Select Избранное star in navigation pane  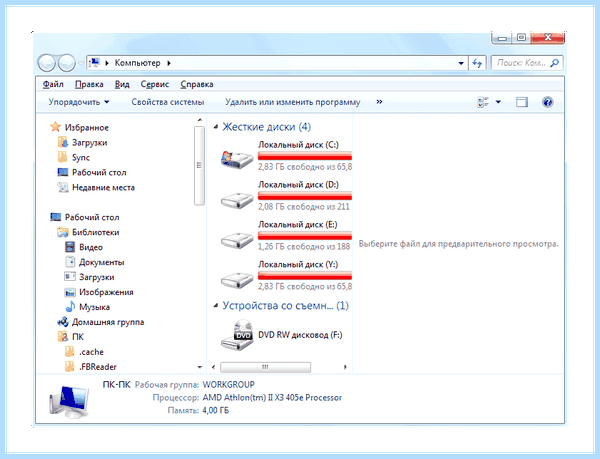pyautogui.click(x=55, y=127)
